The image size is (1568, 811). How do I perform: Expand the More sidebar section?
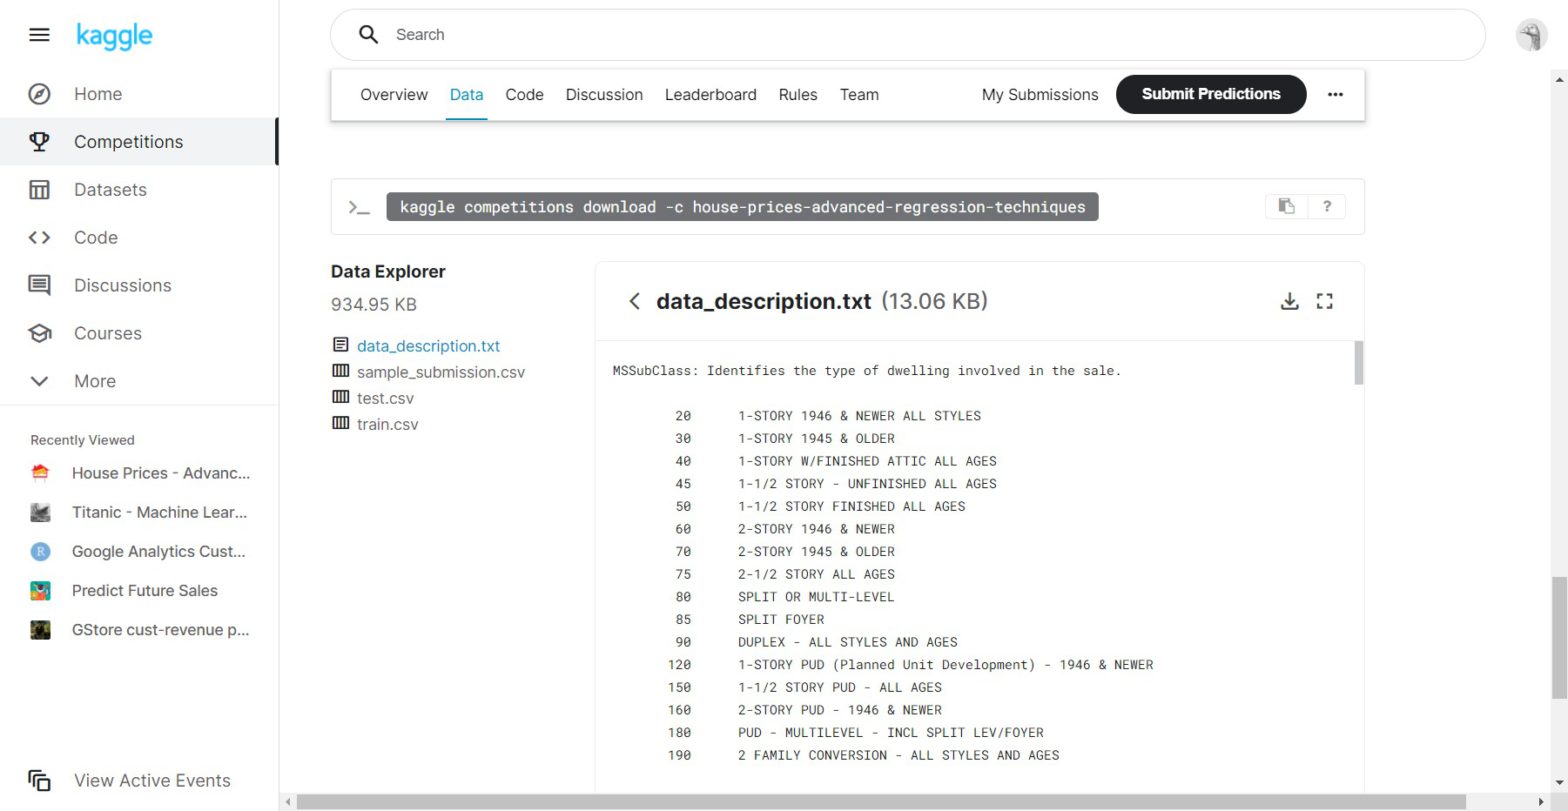[x=94, y=381]
